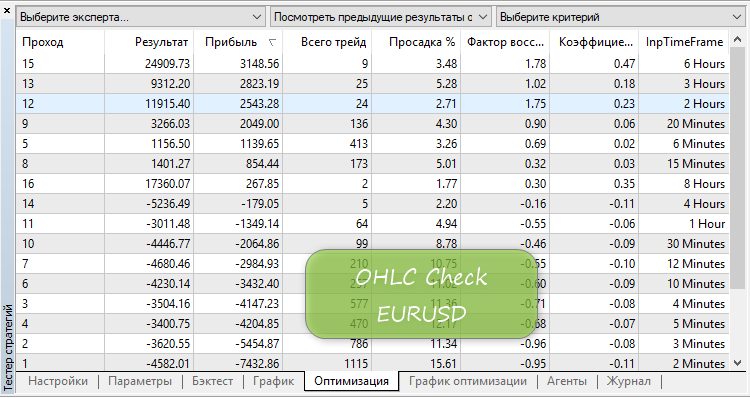Sort by the 'Фактор восс...' column header
The height and width of the screenshot is (398, 750).
(505, 42)
